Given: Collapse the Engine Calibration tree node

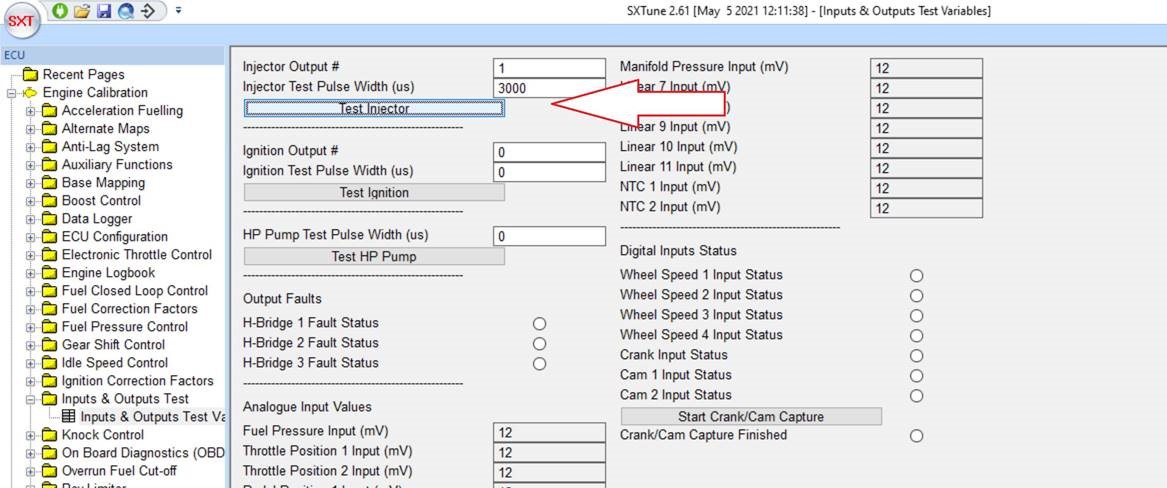Looking at the screenshot, I should (12, 93).
